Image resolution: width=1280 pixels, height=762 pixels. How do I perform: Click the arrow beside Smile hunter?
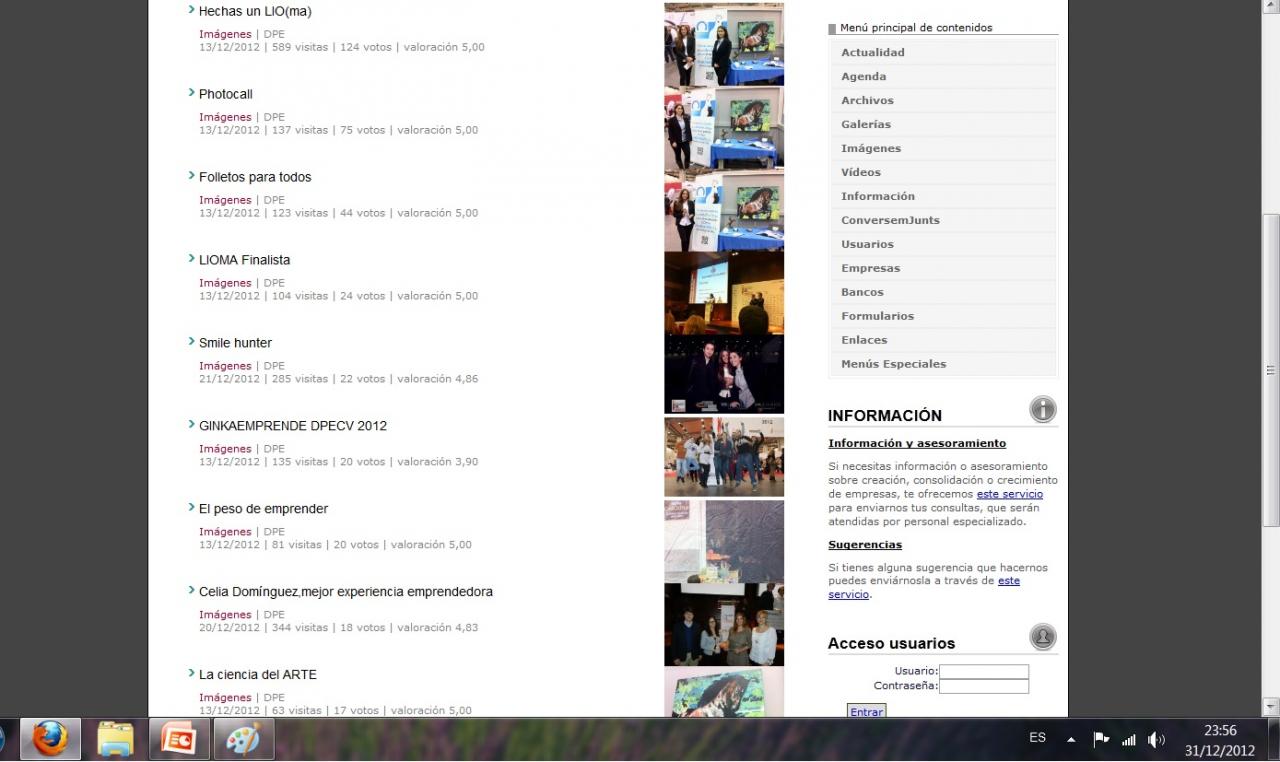pos(191,342)
